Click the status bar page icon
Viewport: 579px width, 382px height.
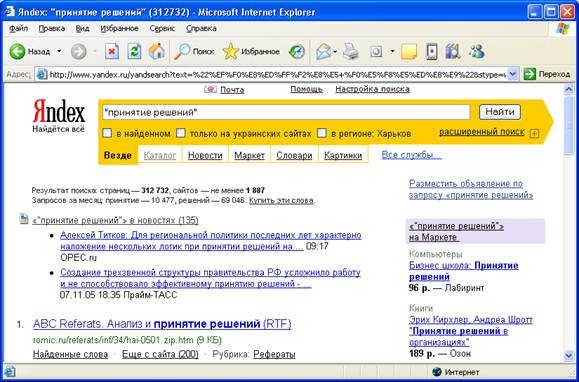tap(10, 371)
